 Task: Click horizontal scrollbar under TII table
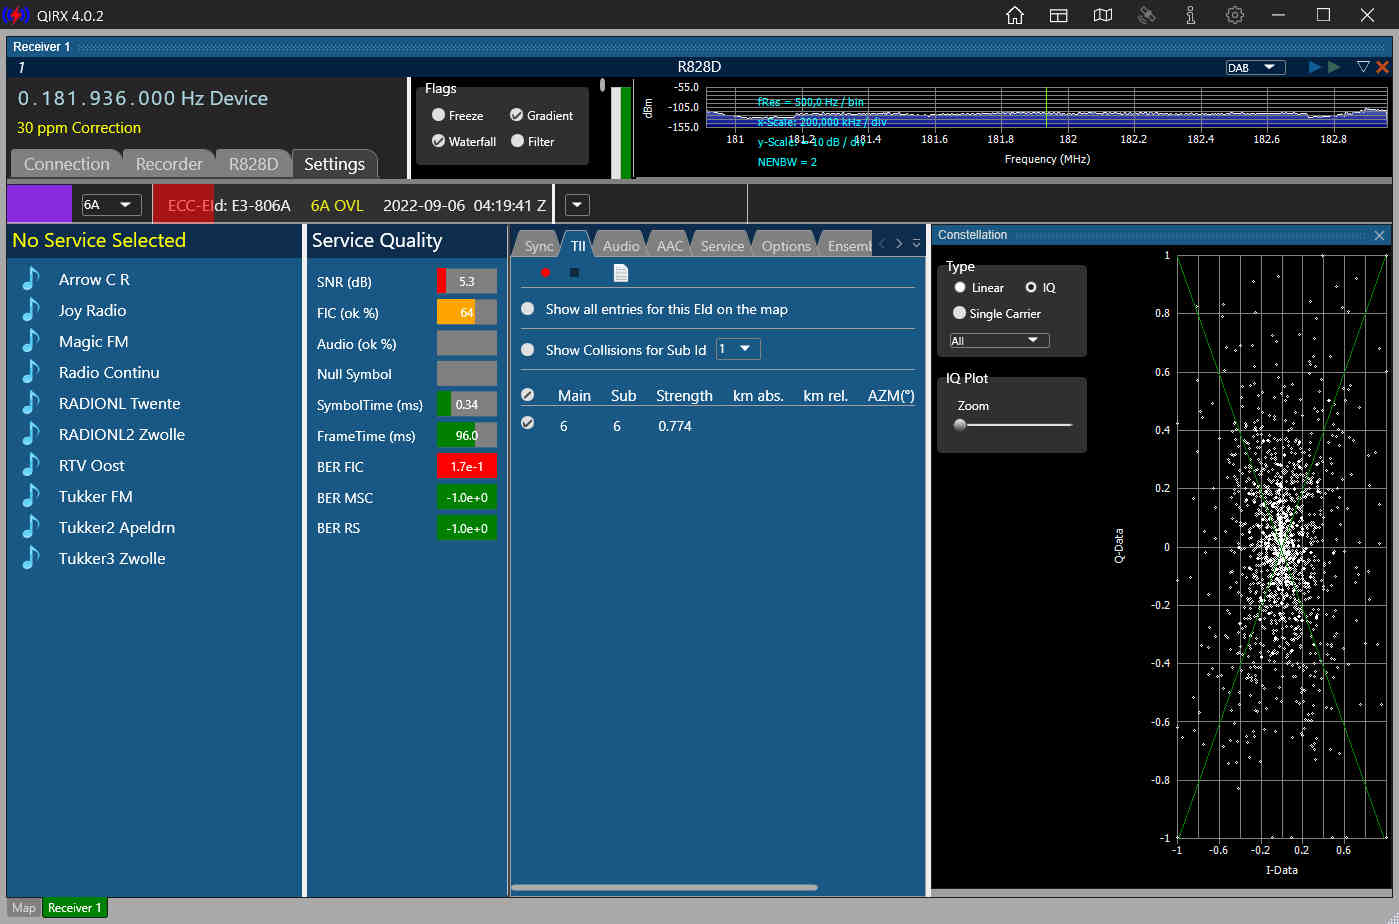pos(664,887)
